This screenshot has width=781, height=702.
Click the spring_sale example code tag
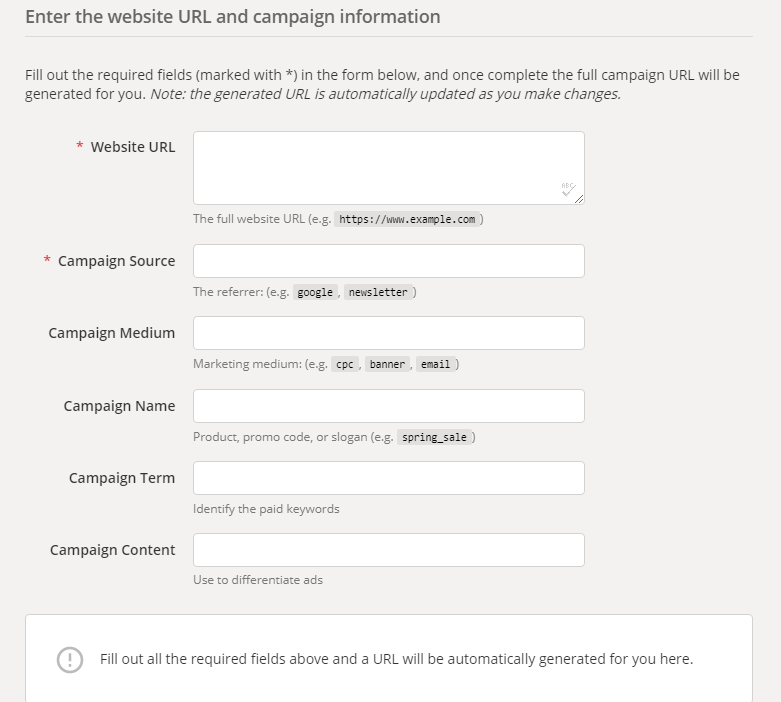tap(434, 437)
